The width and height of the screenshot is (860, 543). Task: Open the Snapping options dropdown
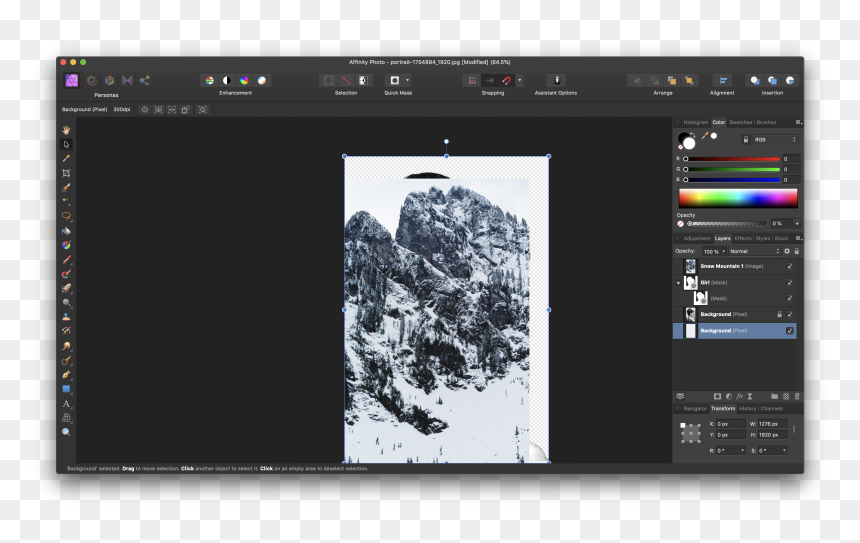pyautogui.click(x=520, y=81)
